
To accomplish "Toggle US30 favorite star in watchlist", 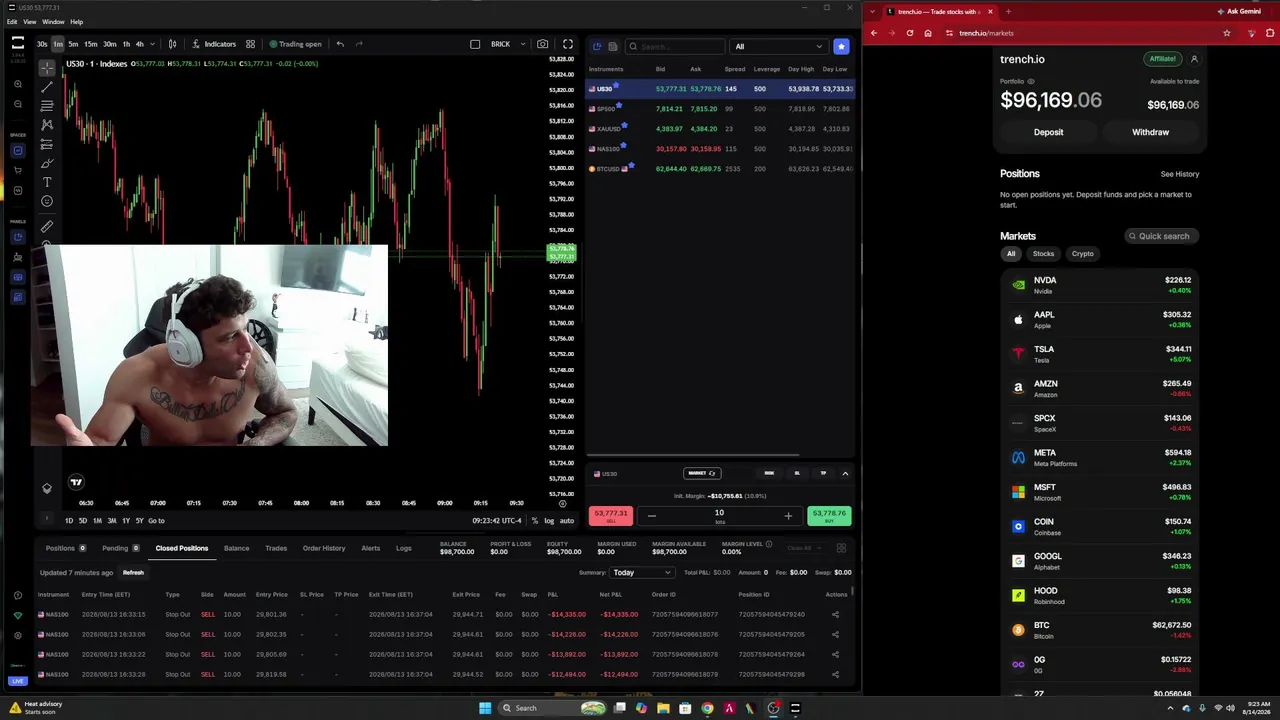I will [617, 86].
